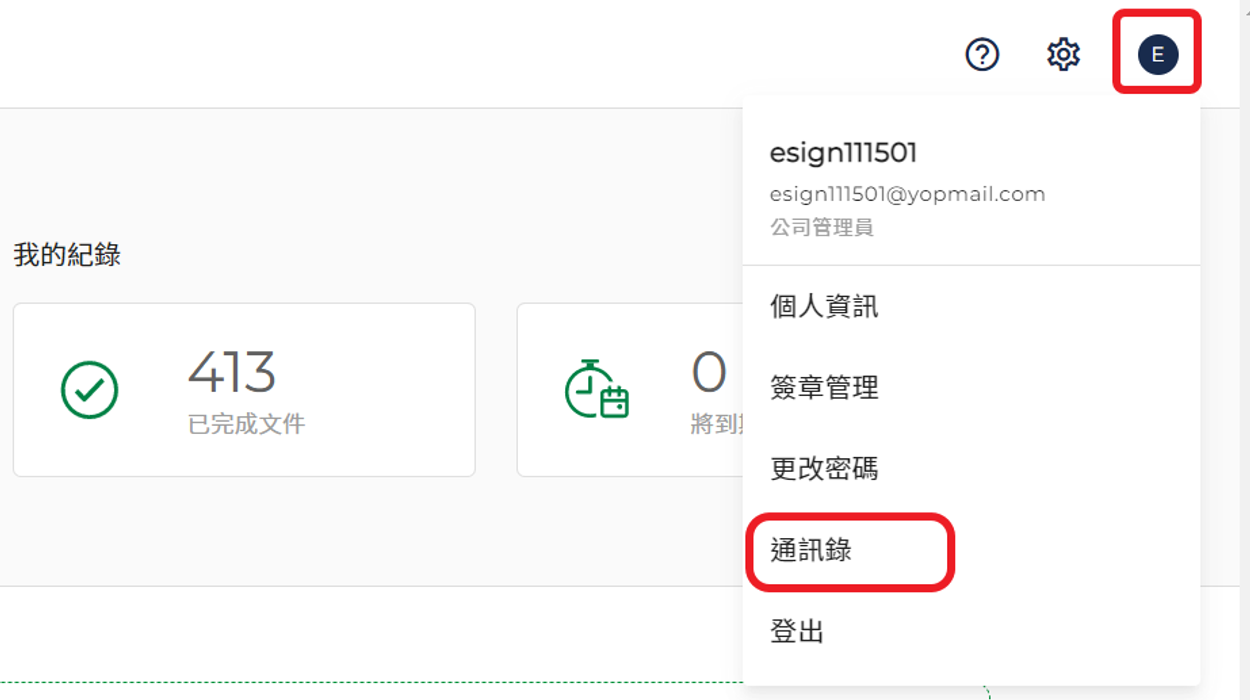The height and width of the screenshot is (700, 1250).
Task: Click the 公司管理員 role label
Action: 821,227
